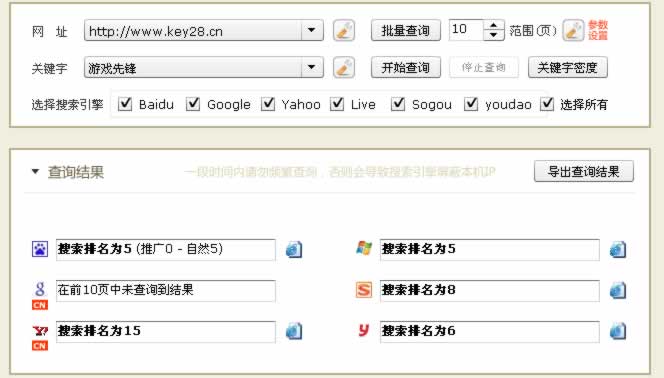Toggle the Live checkbox
This screenshot has width=664, height=378.
tap(337, 104)
